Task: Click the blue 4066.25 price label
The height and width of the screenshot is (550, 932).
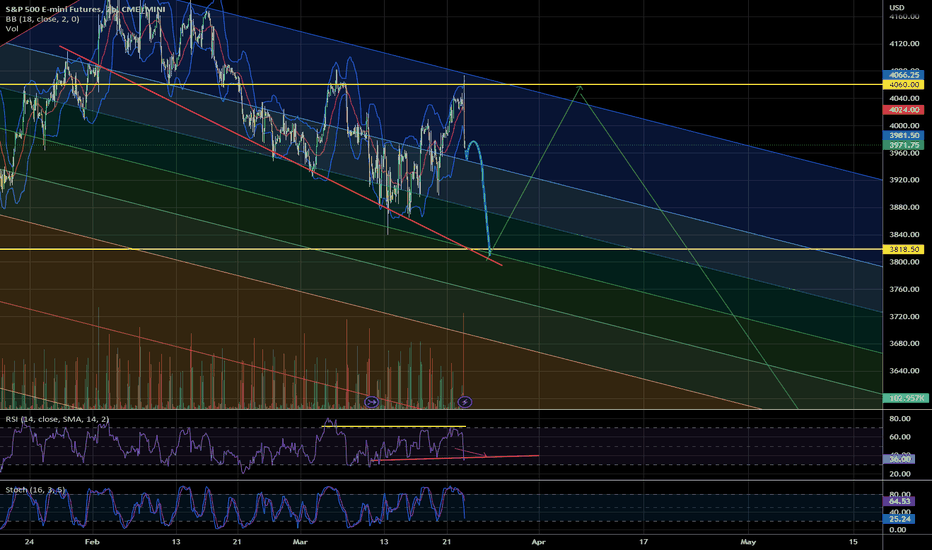Action: [x=904, y=76]
